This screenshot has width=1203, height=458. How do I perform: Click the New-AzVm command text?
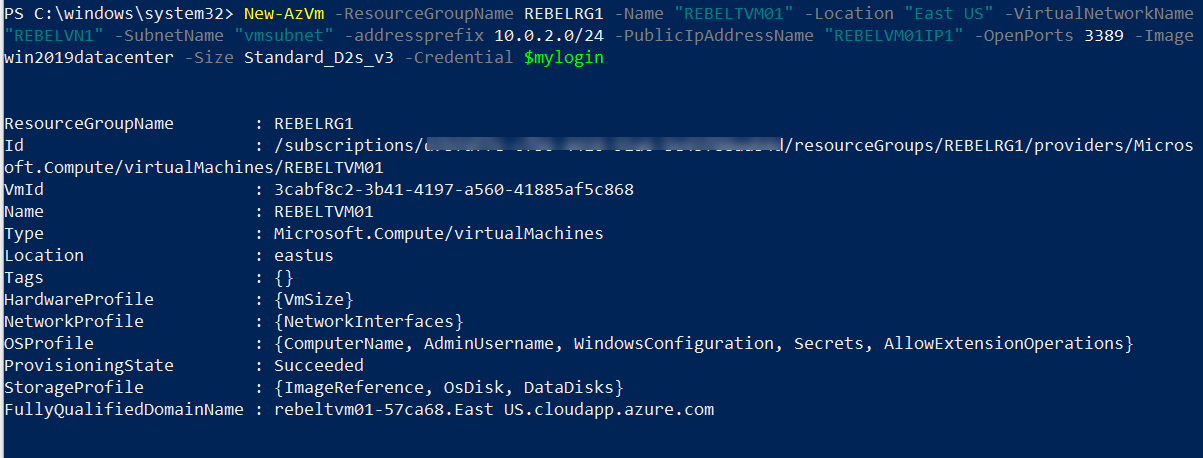(281, 14)
